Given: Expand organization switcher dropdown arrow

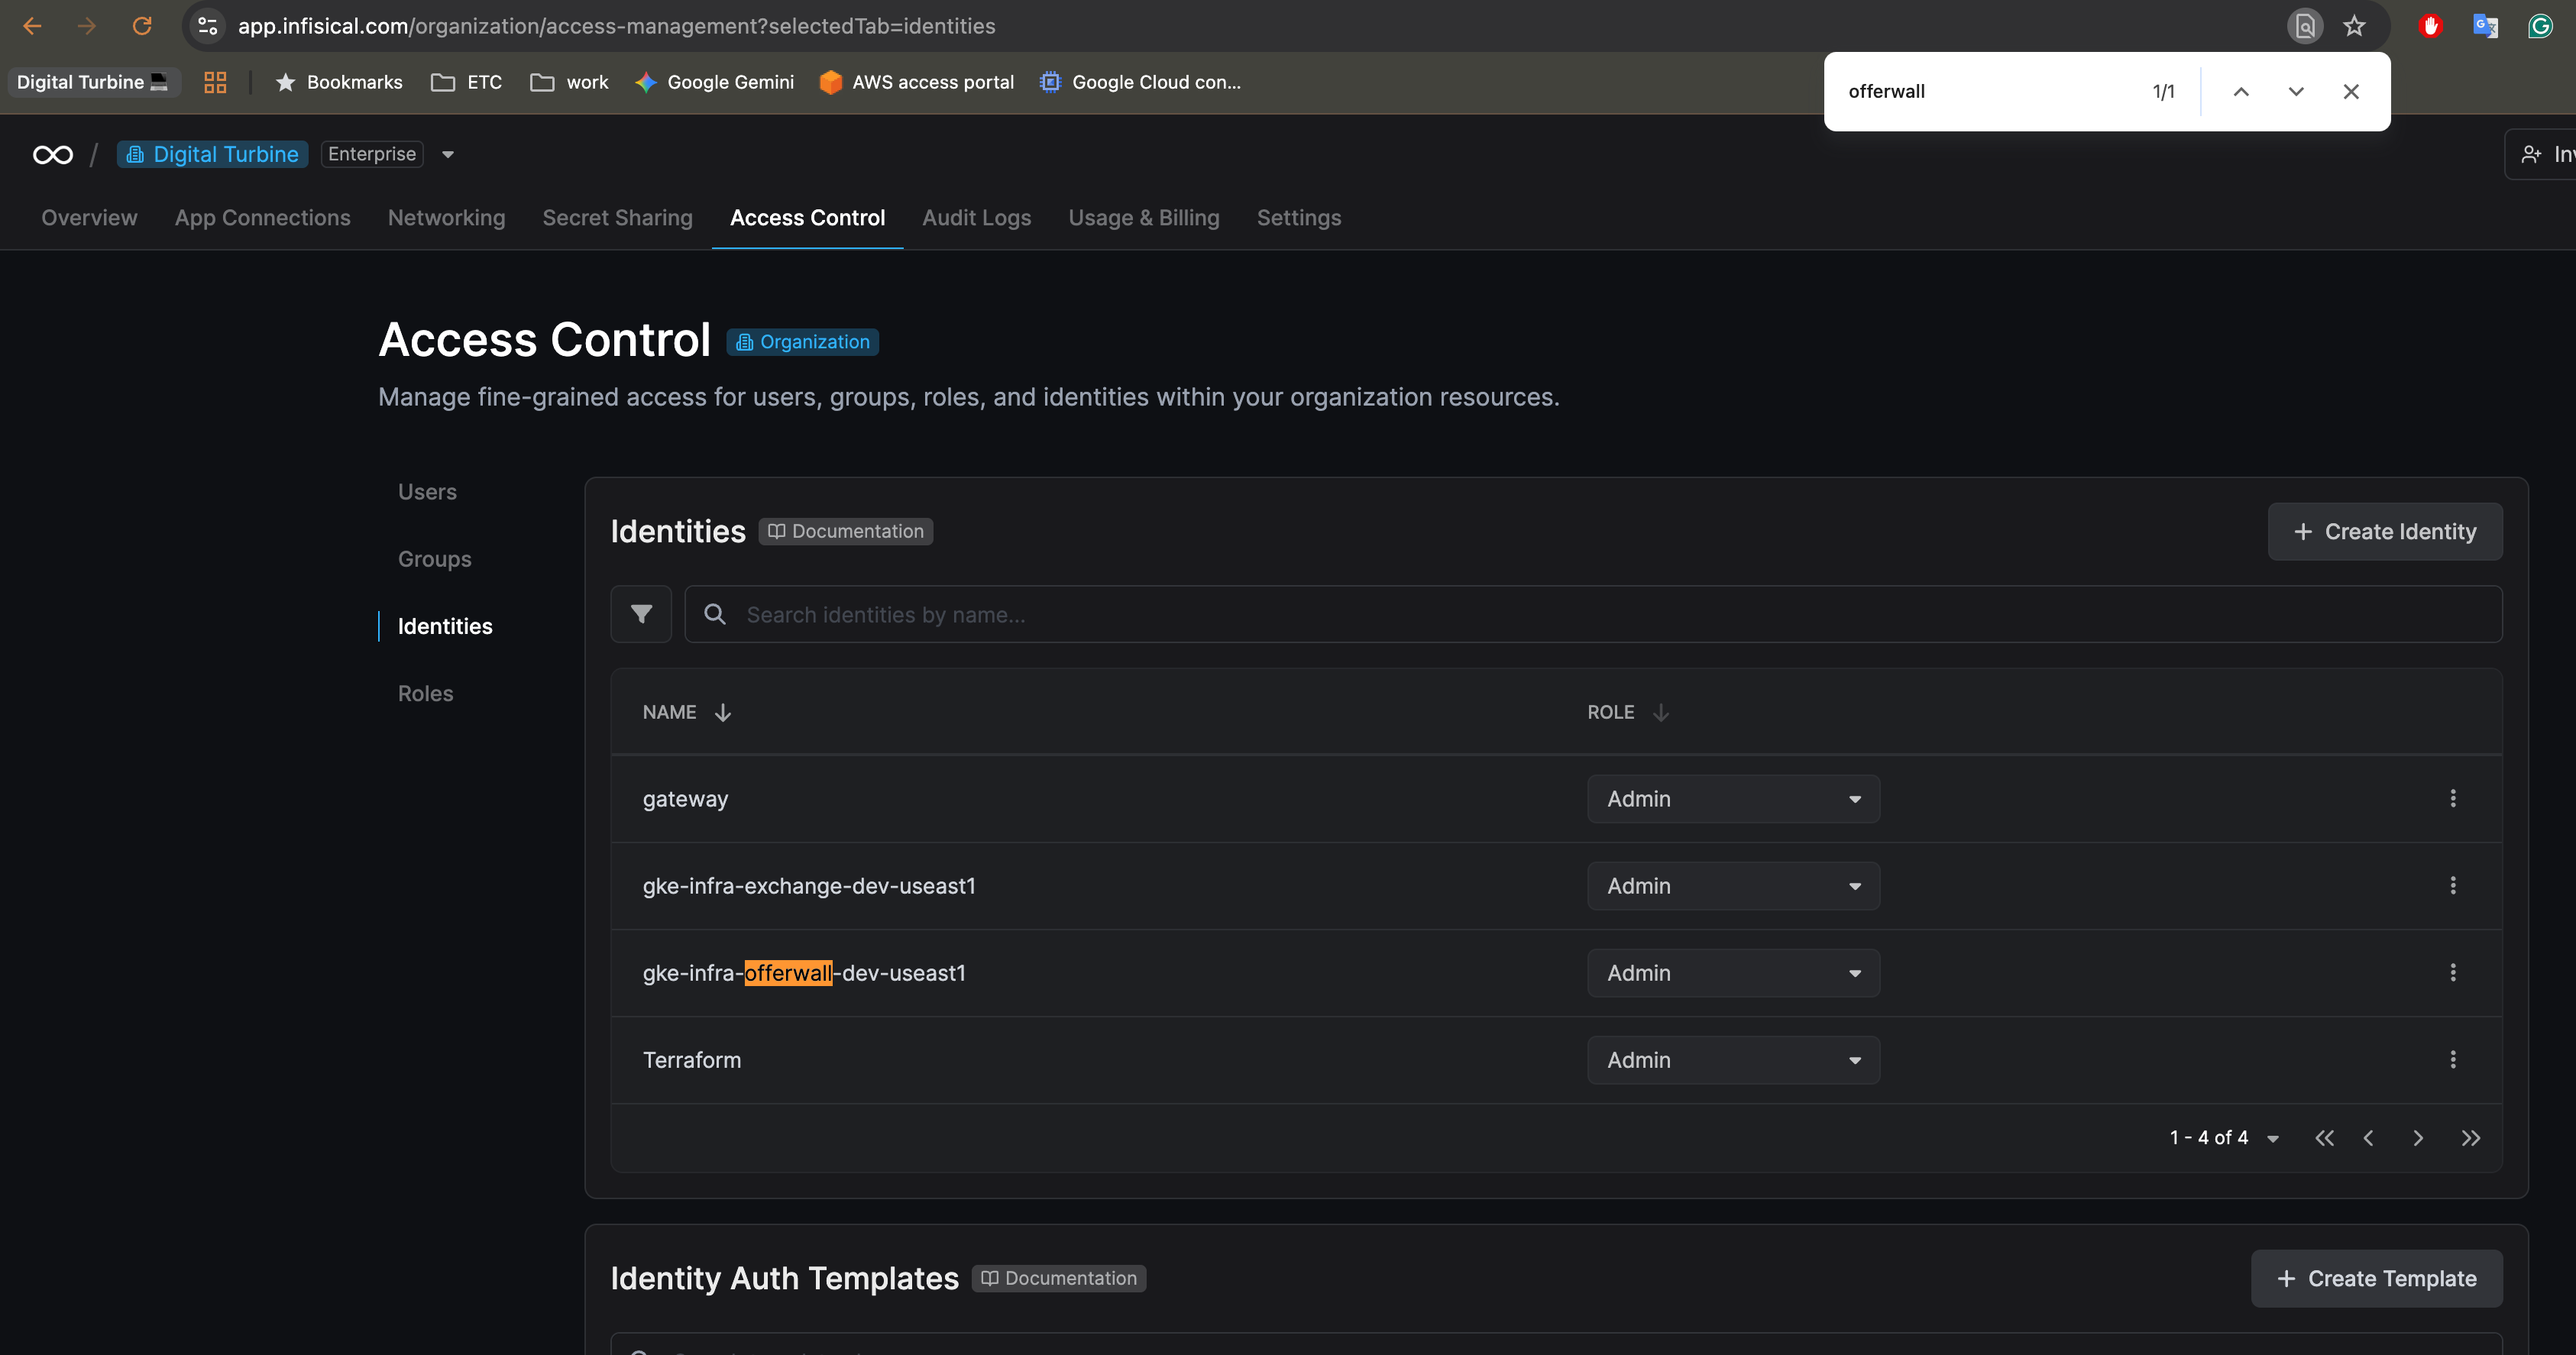Looking at the screenshot, I should click(x=448, y=154).
